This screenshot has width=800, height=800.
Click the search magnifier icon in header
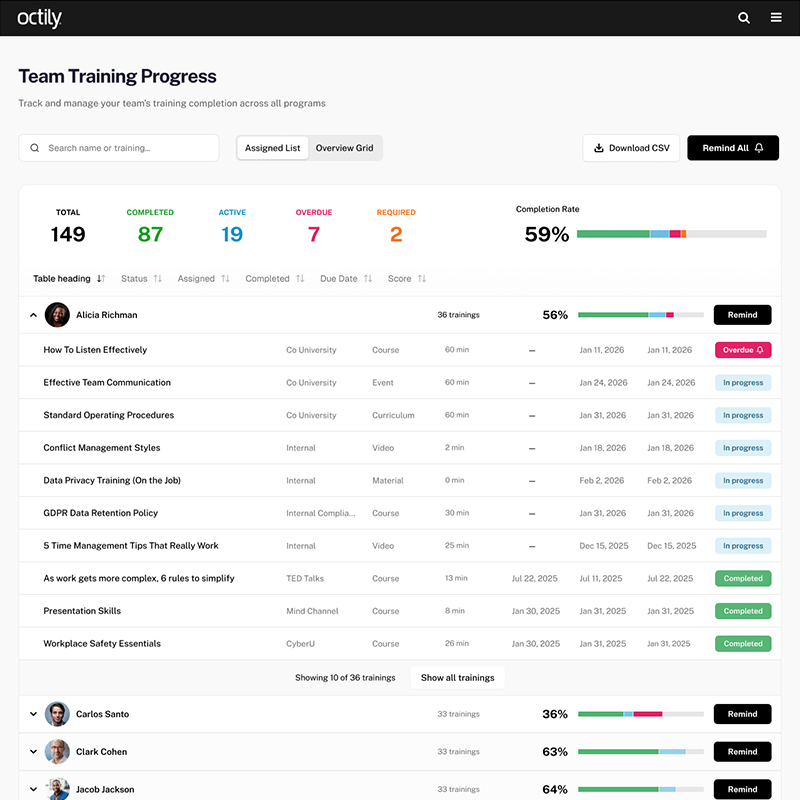click(744, 17)
